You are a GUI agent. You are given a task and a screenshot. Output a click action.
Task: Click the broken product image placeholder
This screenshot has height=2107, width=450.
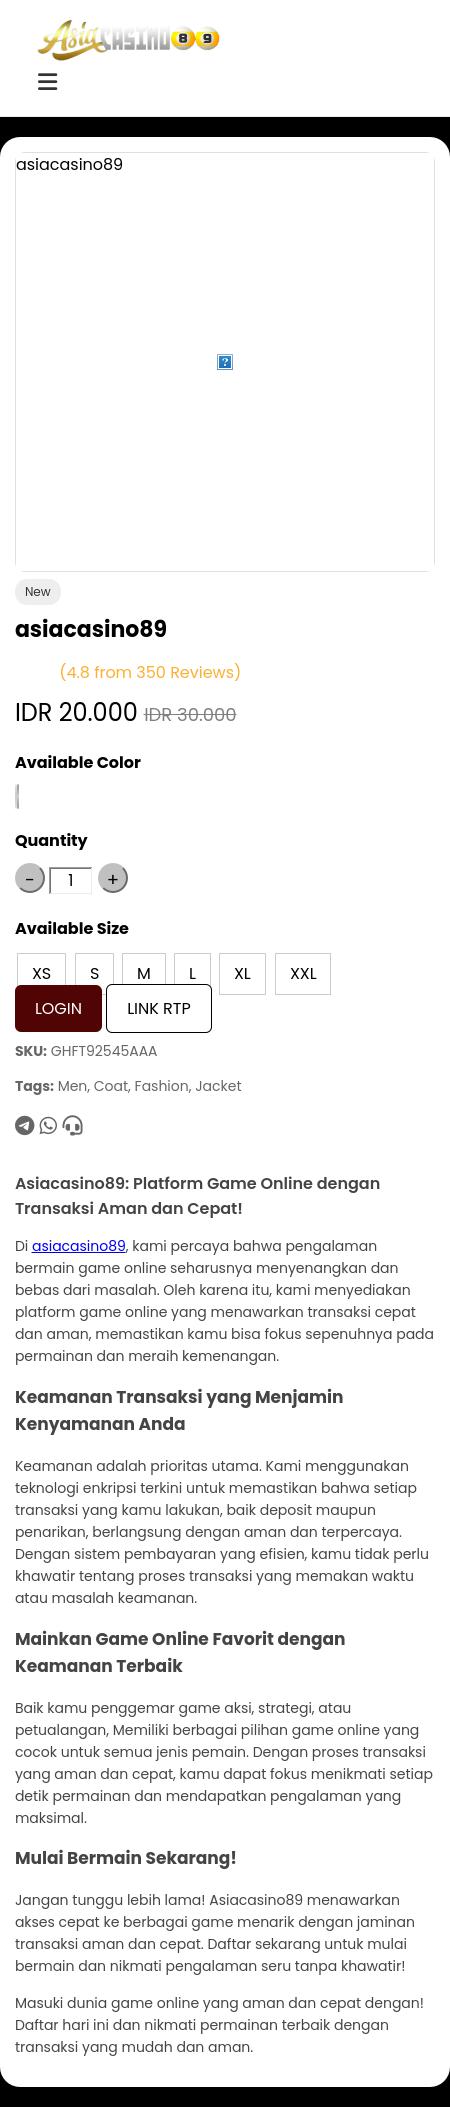click(225, 362)
